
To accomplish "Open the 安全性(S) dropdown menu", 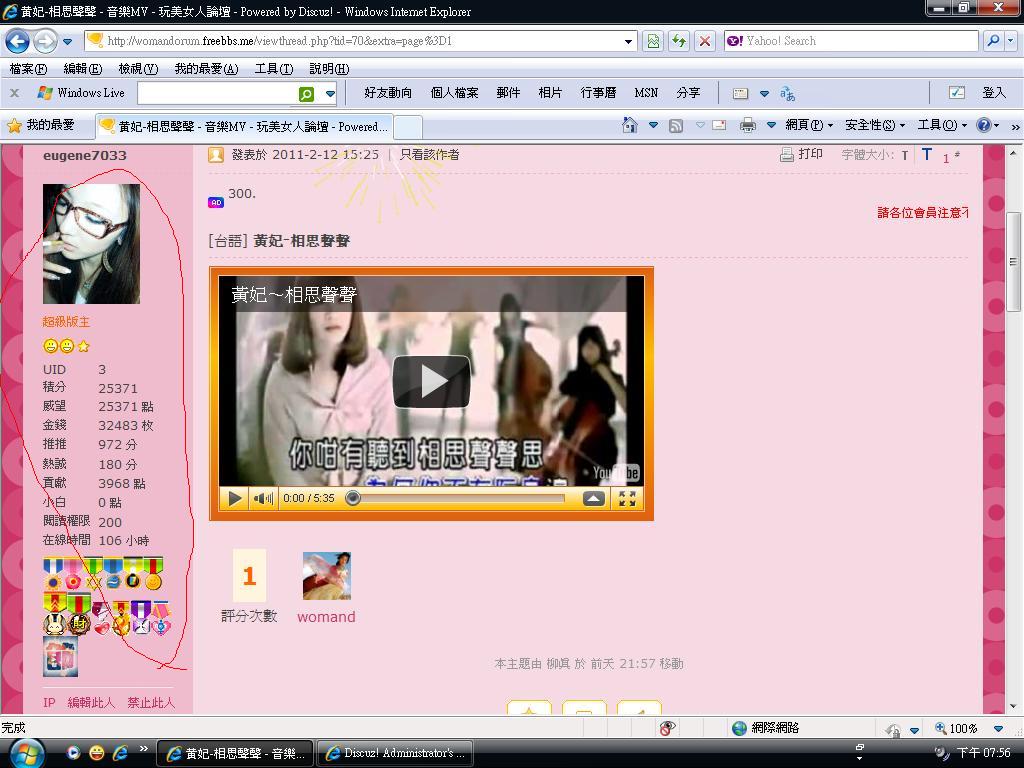I will point(875,125).
